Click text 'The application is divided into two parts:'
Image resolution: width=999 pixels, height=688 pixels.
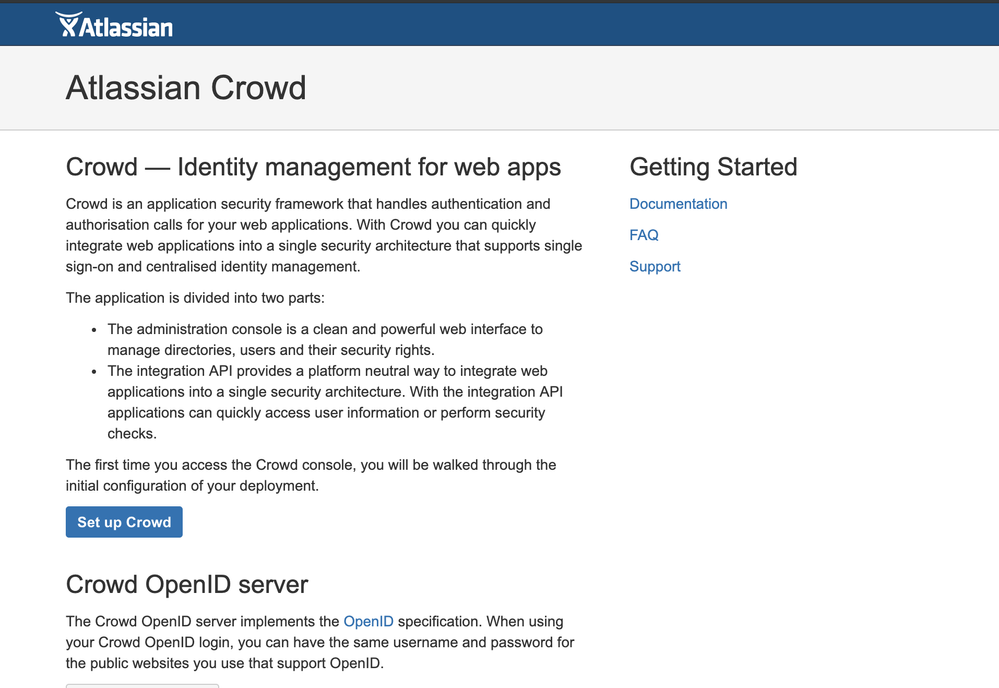[195, 297]
